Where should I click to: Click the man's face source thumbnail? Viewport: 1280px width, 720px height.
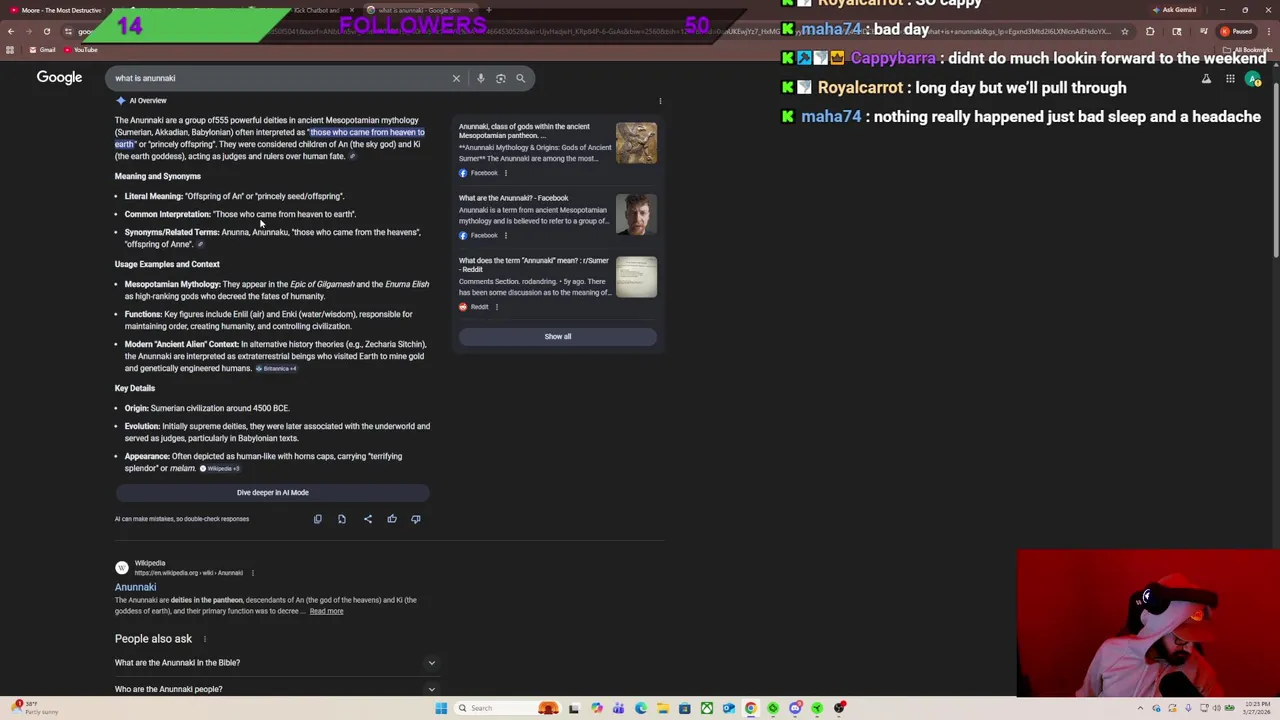click(x=636, y=214)
